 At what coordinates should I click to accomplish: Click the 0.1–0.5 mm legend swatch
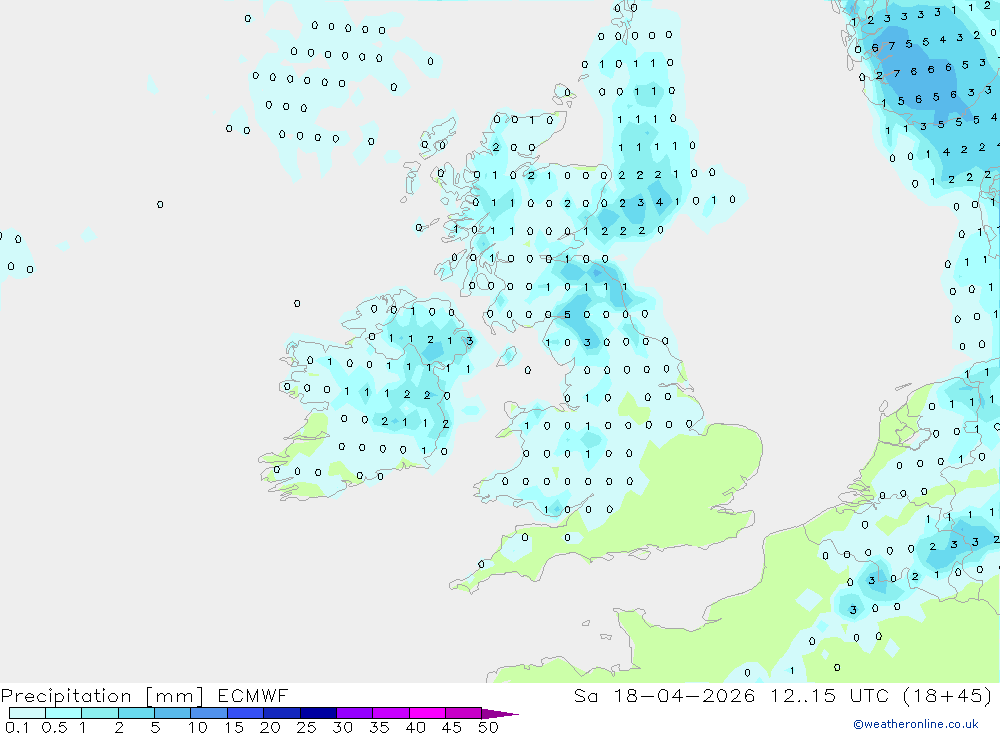[x=27, y=713]
